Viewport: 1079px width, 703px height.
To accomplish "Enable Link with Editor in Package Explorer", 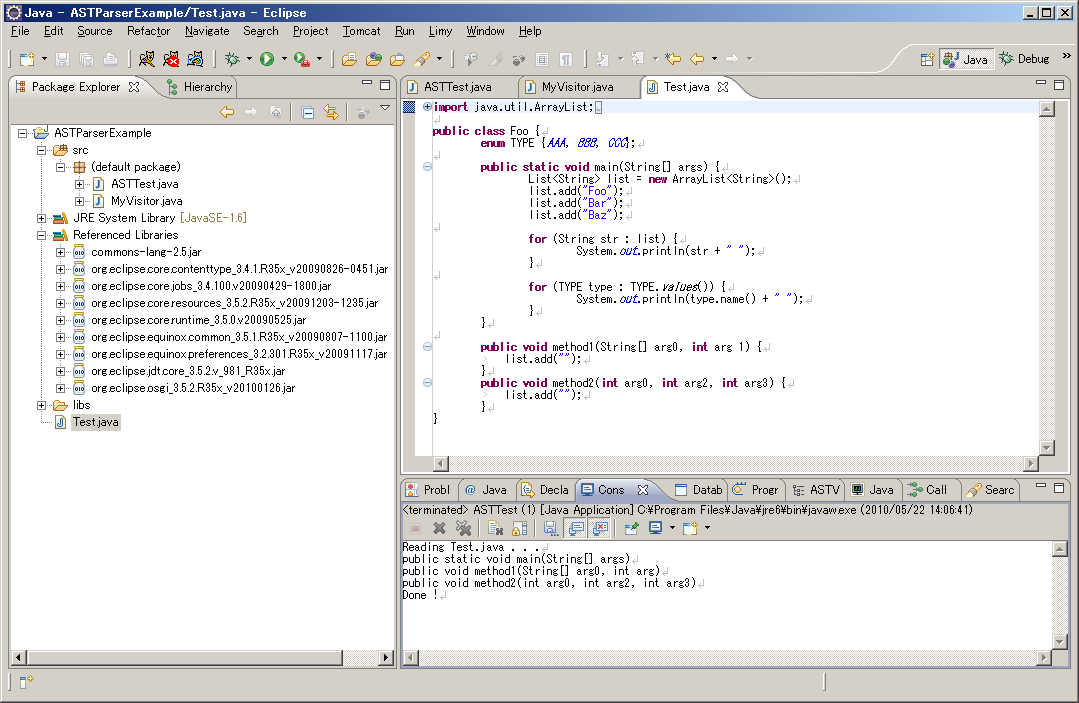I will point(331,111).
